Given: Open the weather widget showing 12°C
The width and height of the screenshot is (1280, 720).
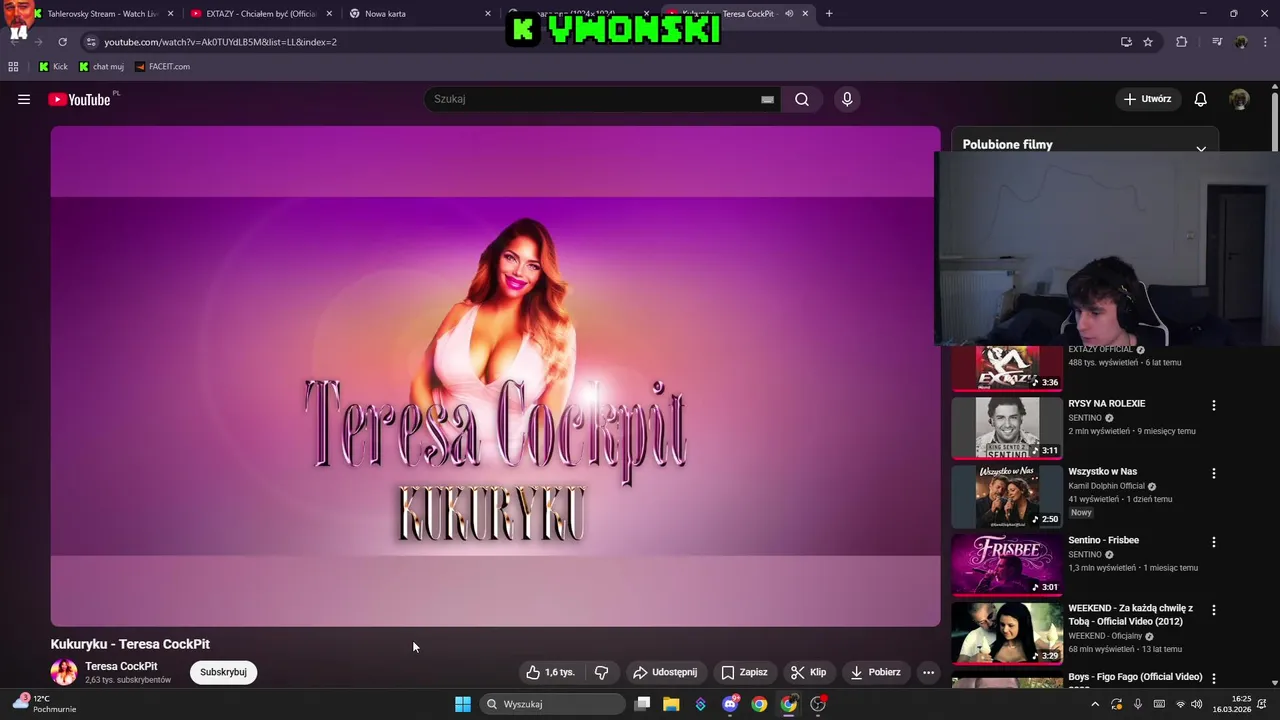Looking at the screenshot, I should [x=45, y=704].
